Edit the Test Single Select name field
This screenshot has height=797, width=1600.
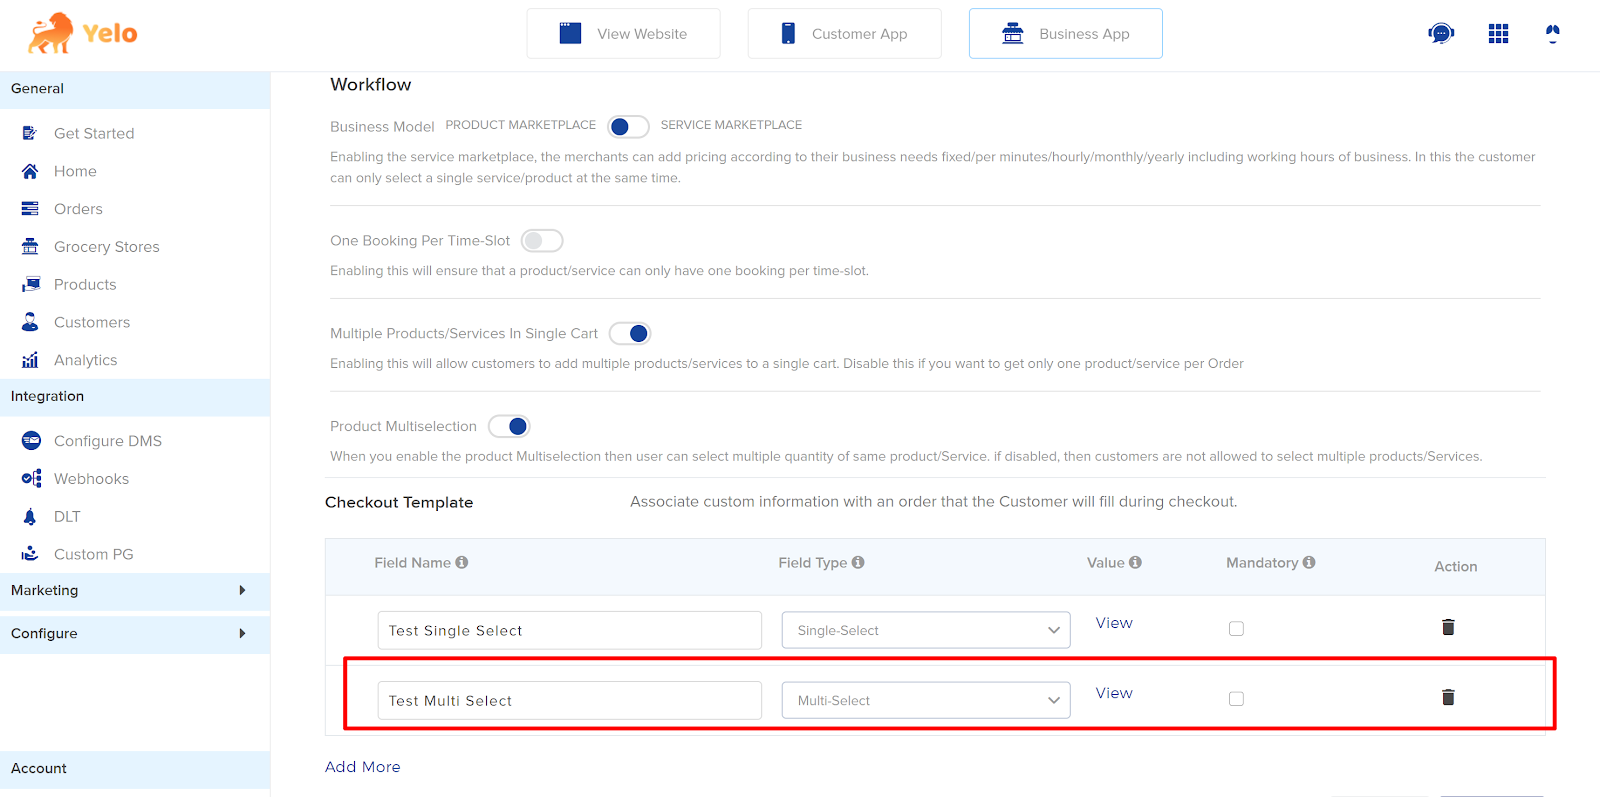pos(570,630)
